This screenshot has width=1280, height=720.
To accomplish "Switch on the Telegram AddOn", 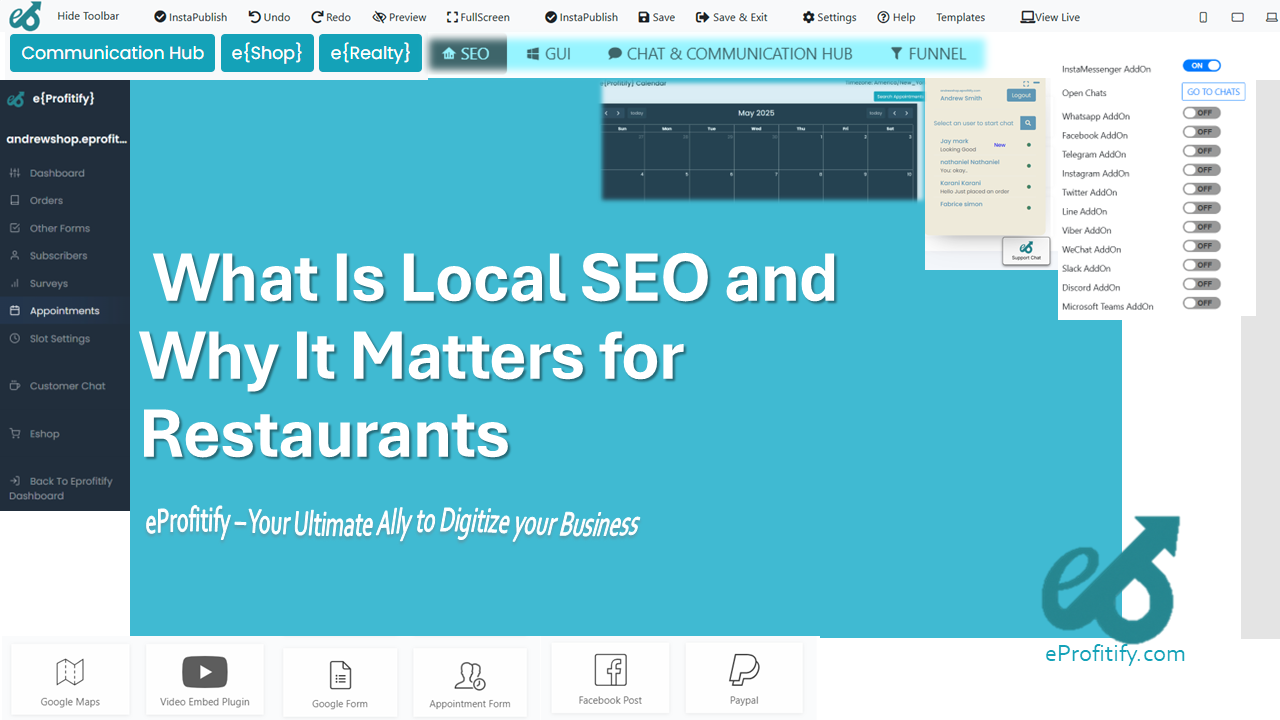I will pyautogui.click(x=1201, y=151).
